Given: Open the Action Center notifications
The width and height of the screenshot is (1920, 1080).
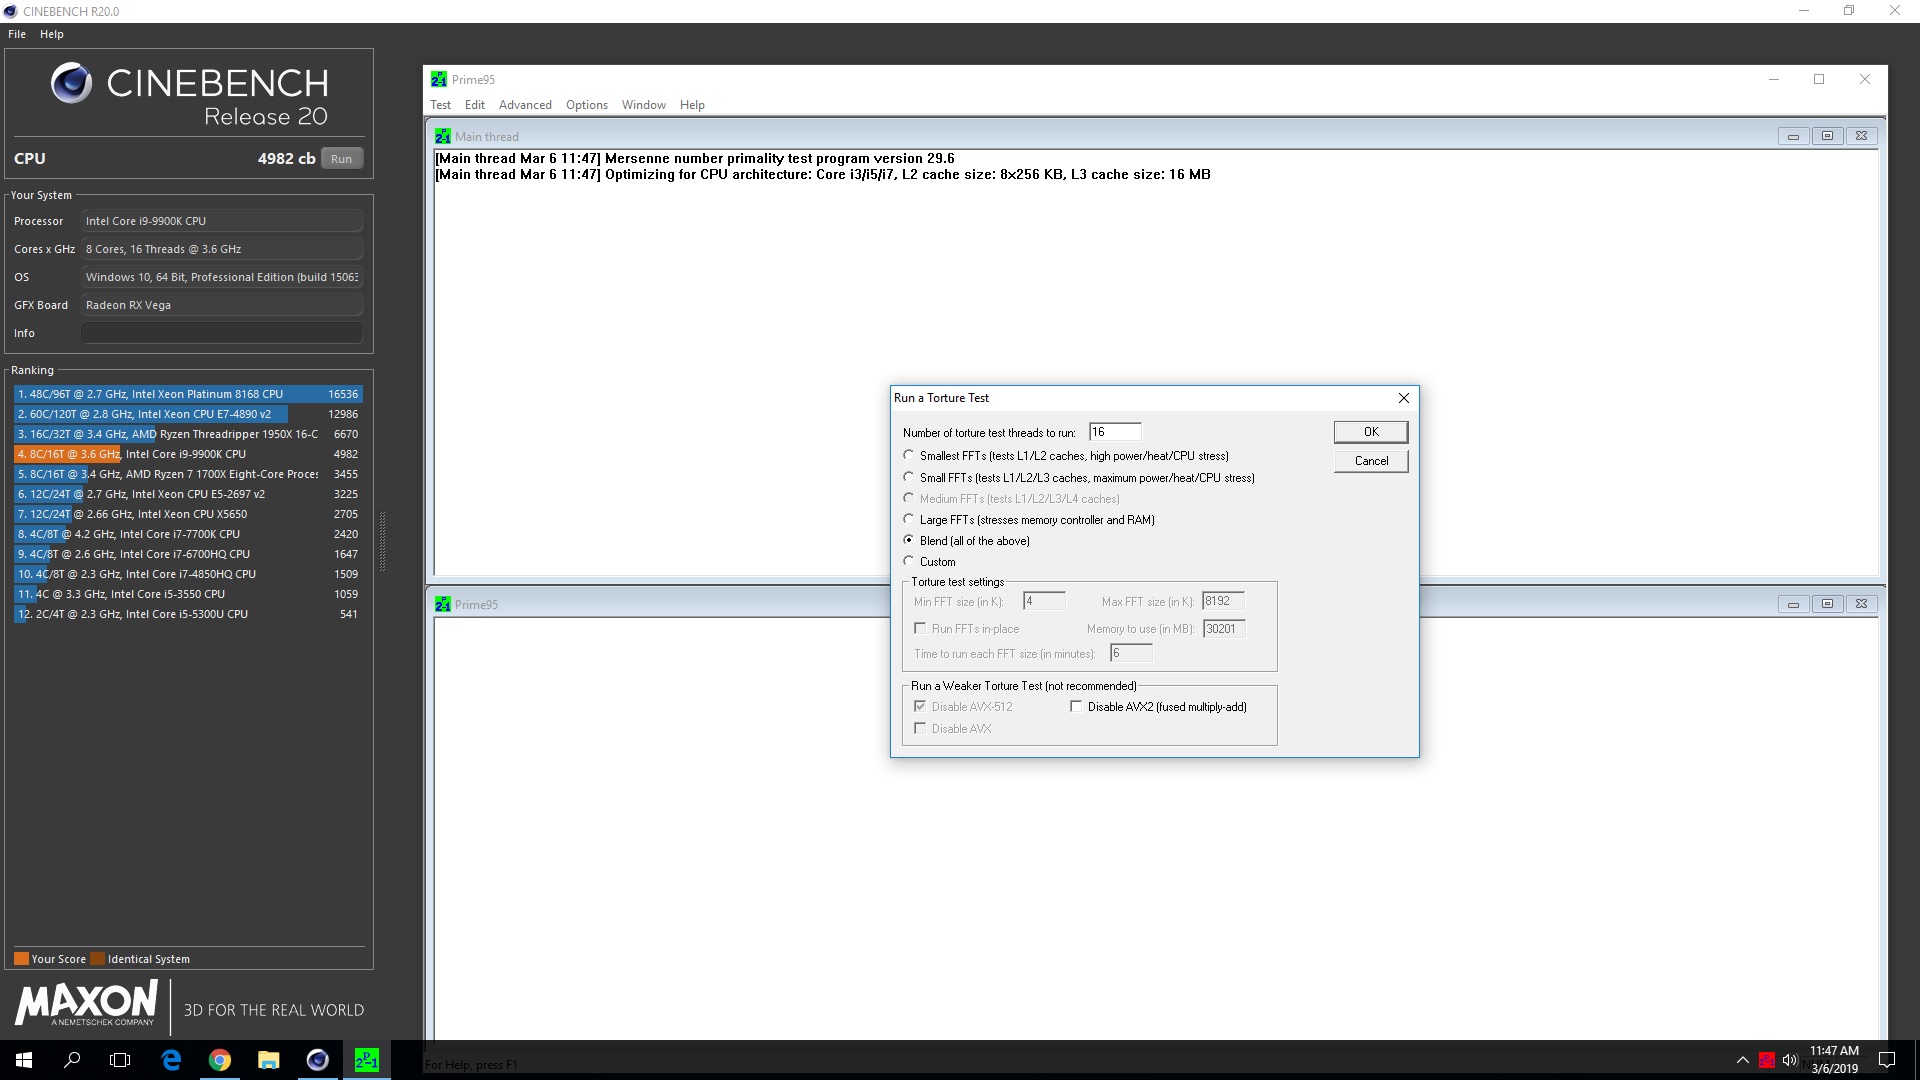Looking at the screenshot, I should pyautogui.click(x=1887, y=1060).
